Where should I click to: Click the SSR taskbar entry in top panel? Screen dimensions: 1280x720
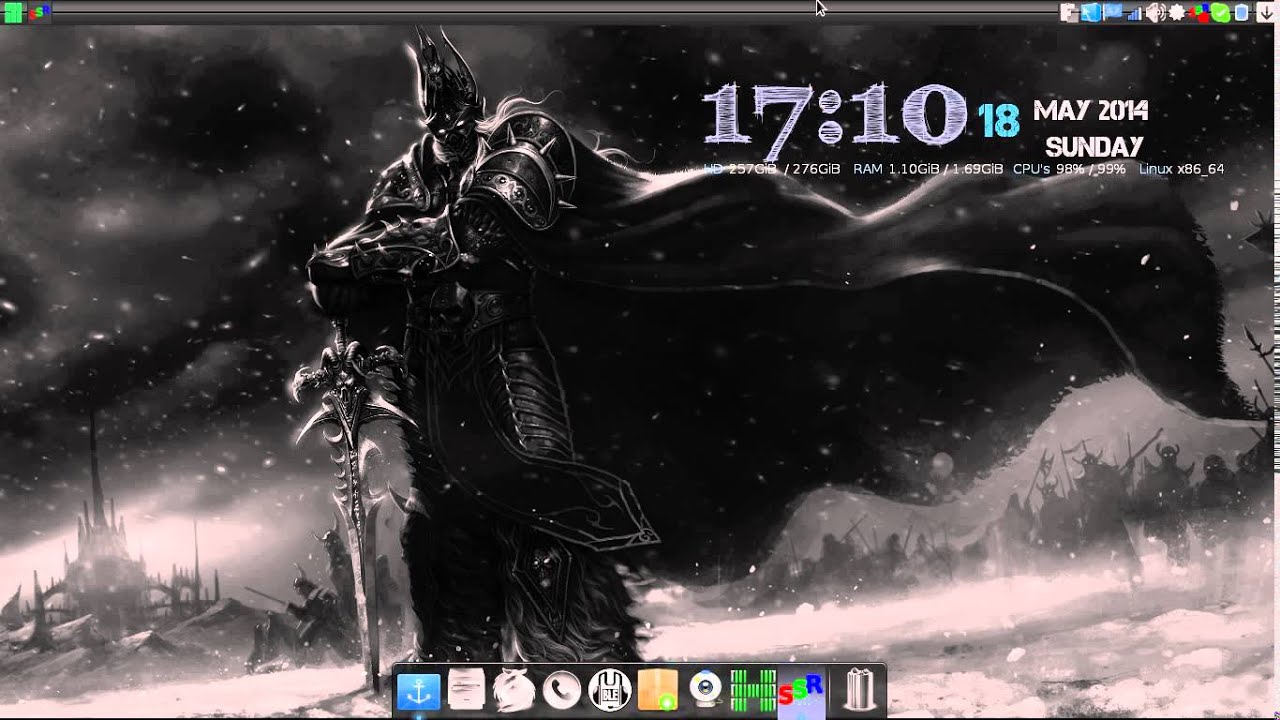click(x=40, y=12)
